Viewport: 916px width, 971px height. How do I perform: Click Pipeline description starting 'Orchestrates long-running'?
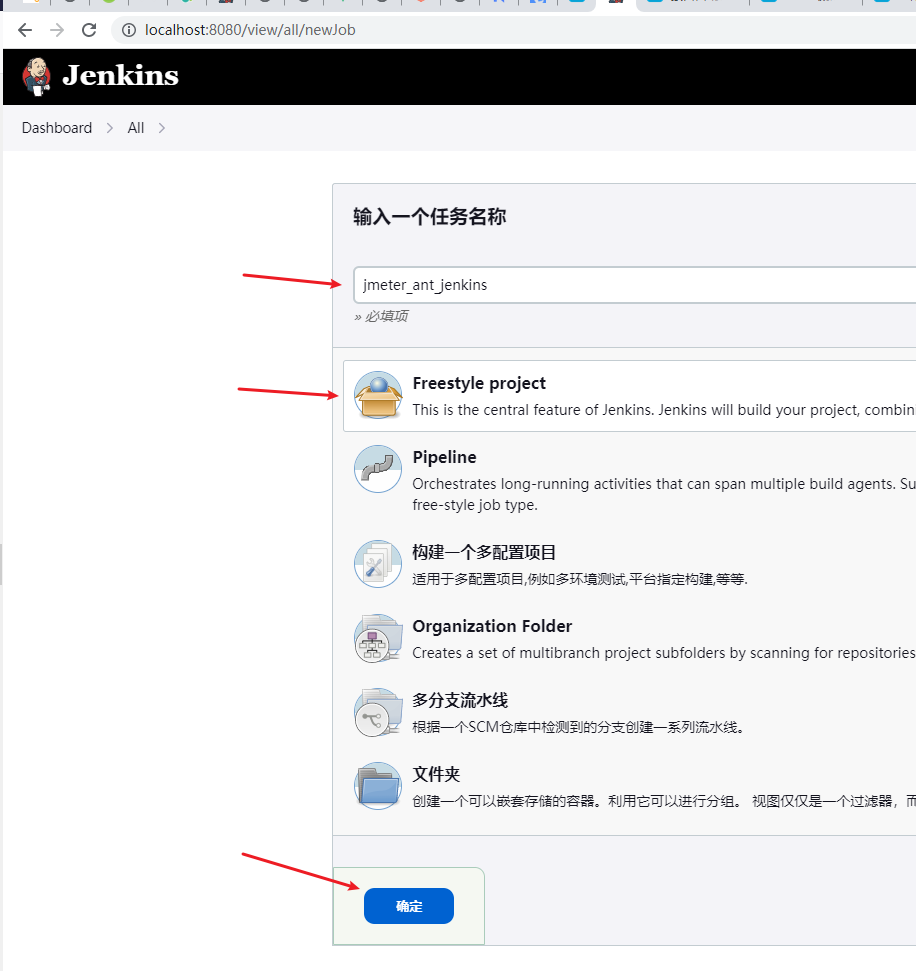(x=664, y=494)
